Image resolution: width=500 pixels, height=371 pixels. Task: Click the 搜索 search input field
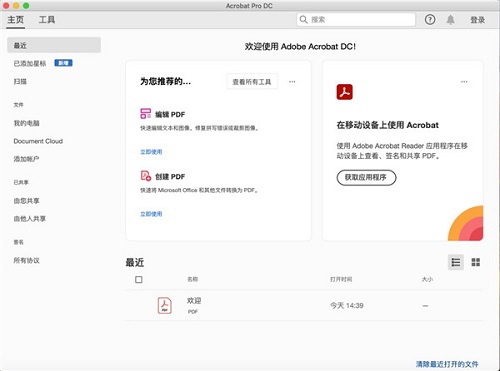pos(356,20)
